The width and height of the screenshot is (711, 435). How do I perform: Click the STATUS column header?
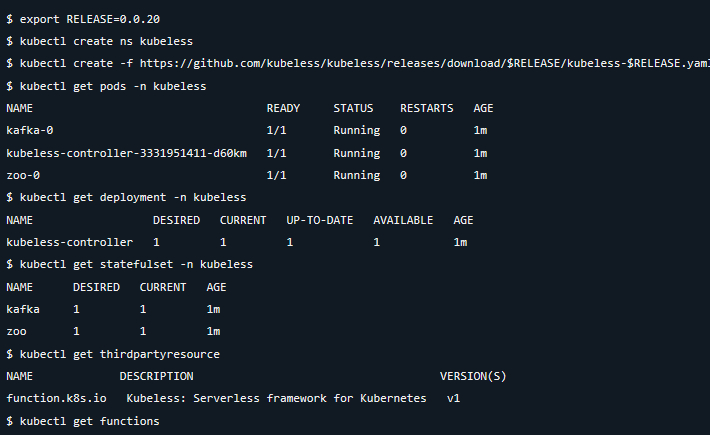[x=353, y=108]
